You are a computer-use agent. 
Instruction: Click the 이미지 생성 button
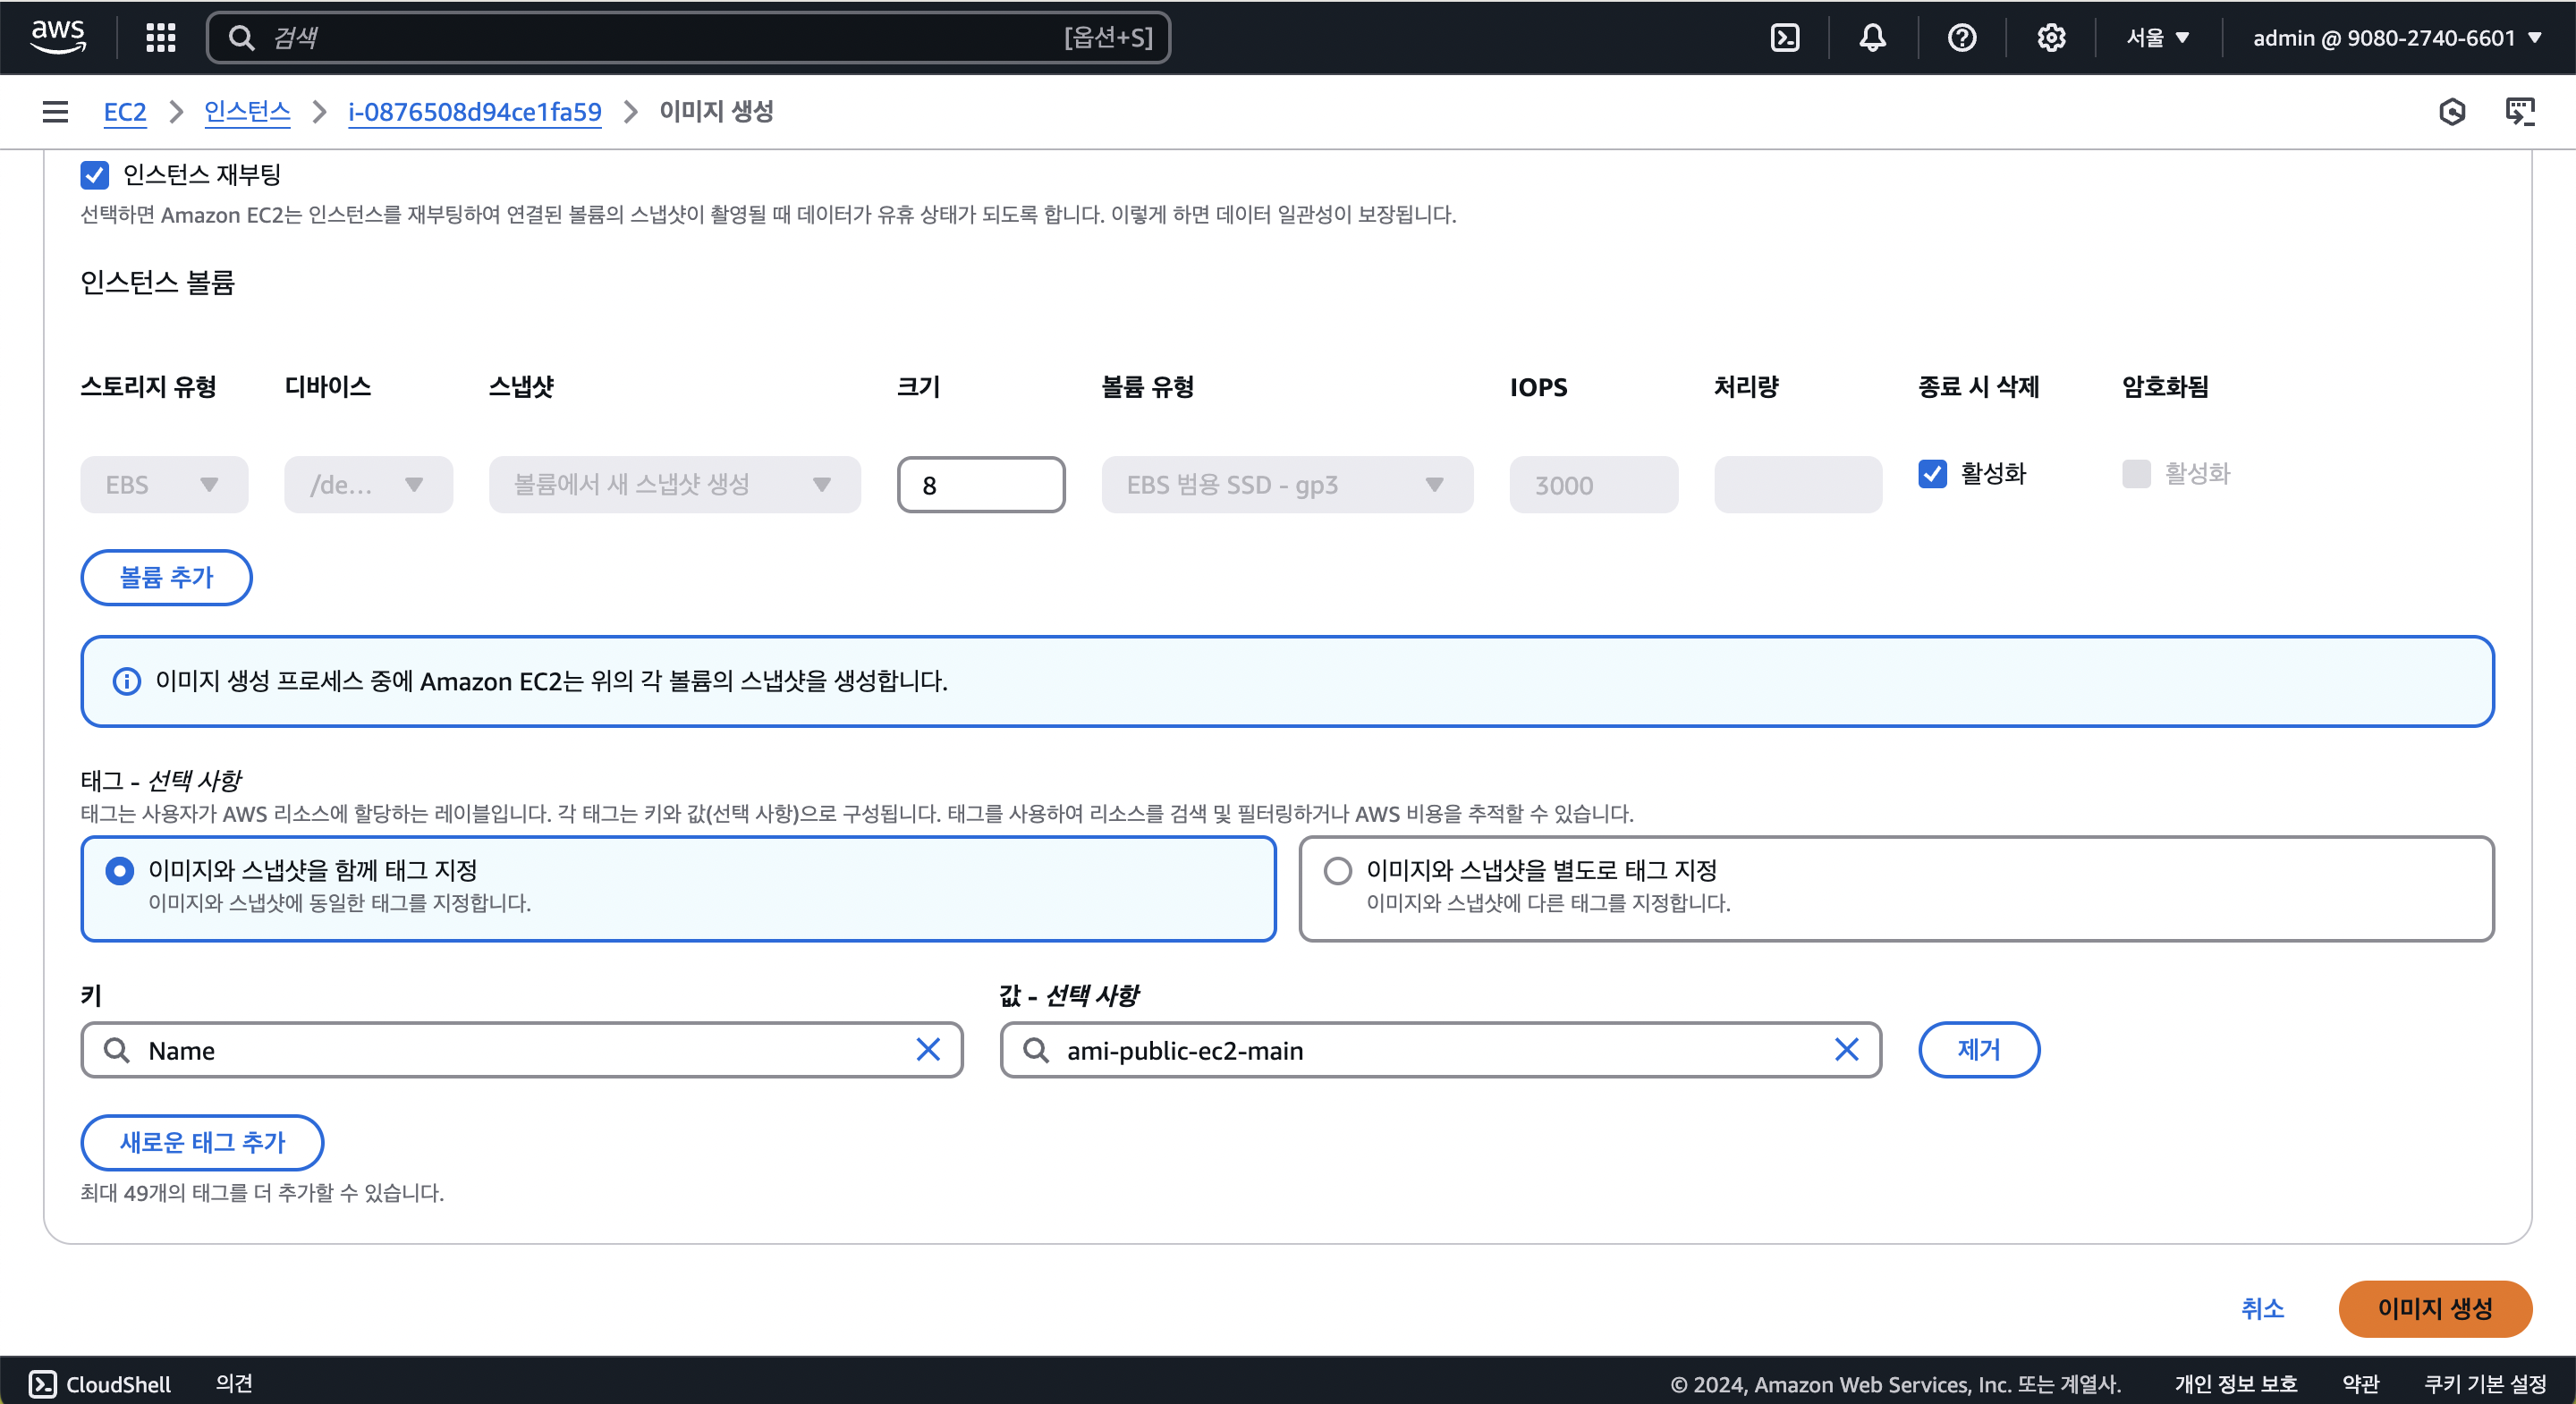click(x=2434, y=1308)
